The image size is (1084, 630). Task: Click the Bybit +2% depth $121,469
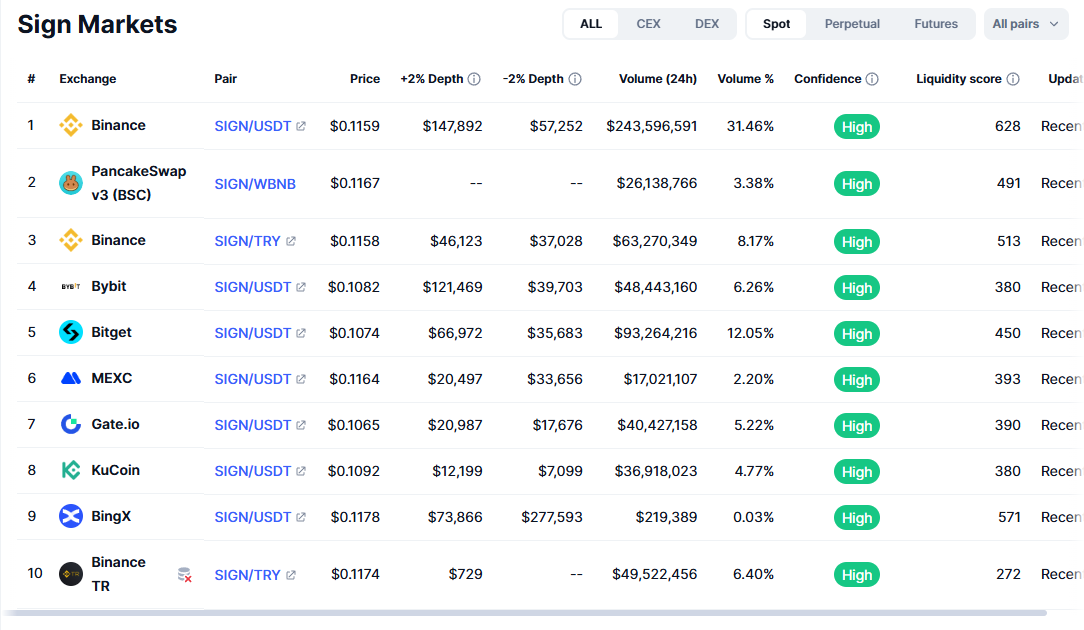click(452, 287)
